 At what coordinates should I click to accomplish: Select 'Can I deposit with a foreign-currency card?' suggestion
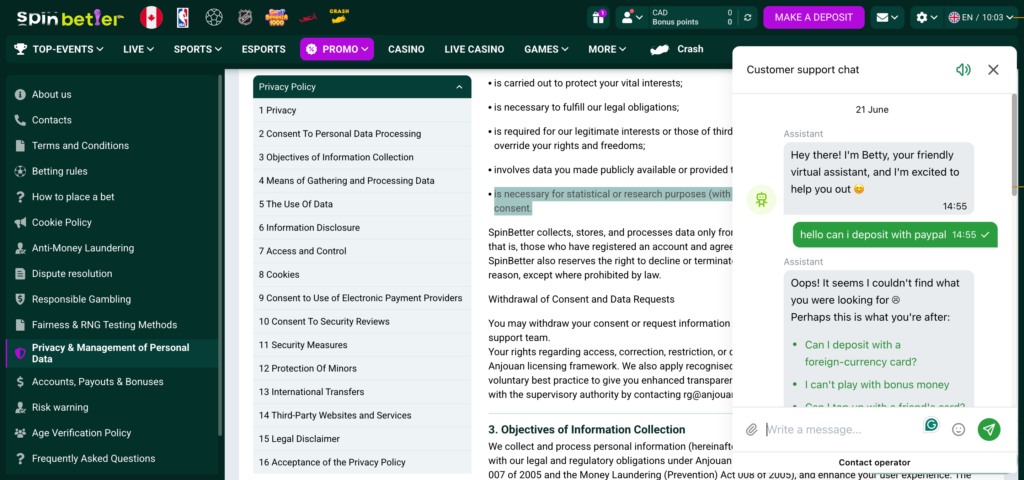point(859,353)
